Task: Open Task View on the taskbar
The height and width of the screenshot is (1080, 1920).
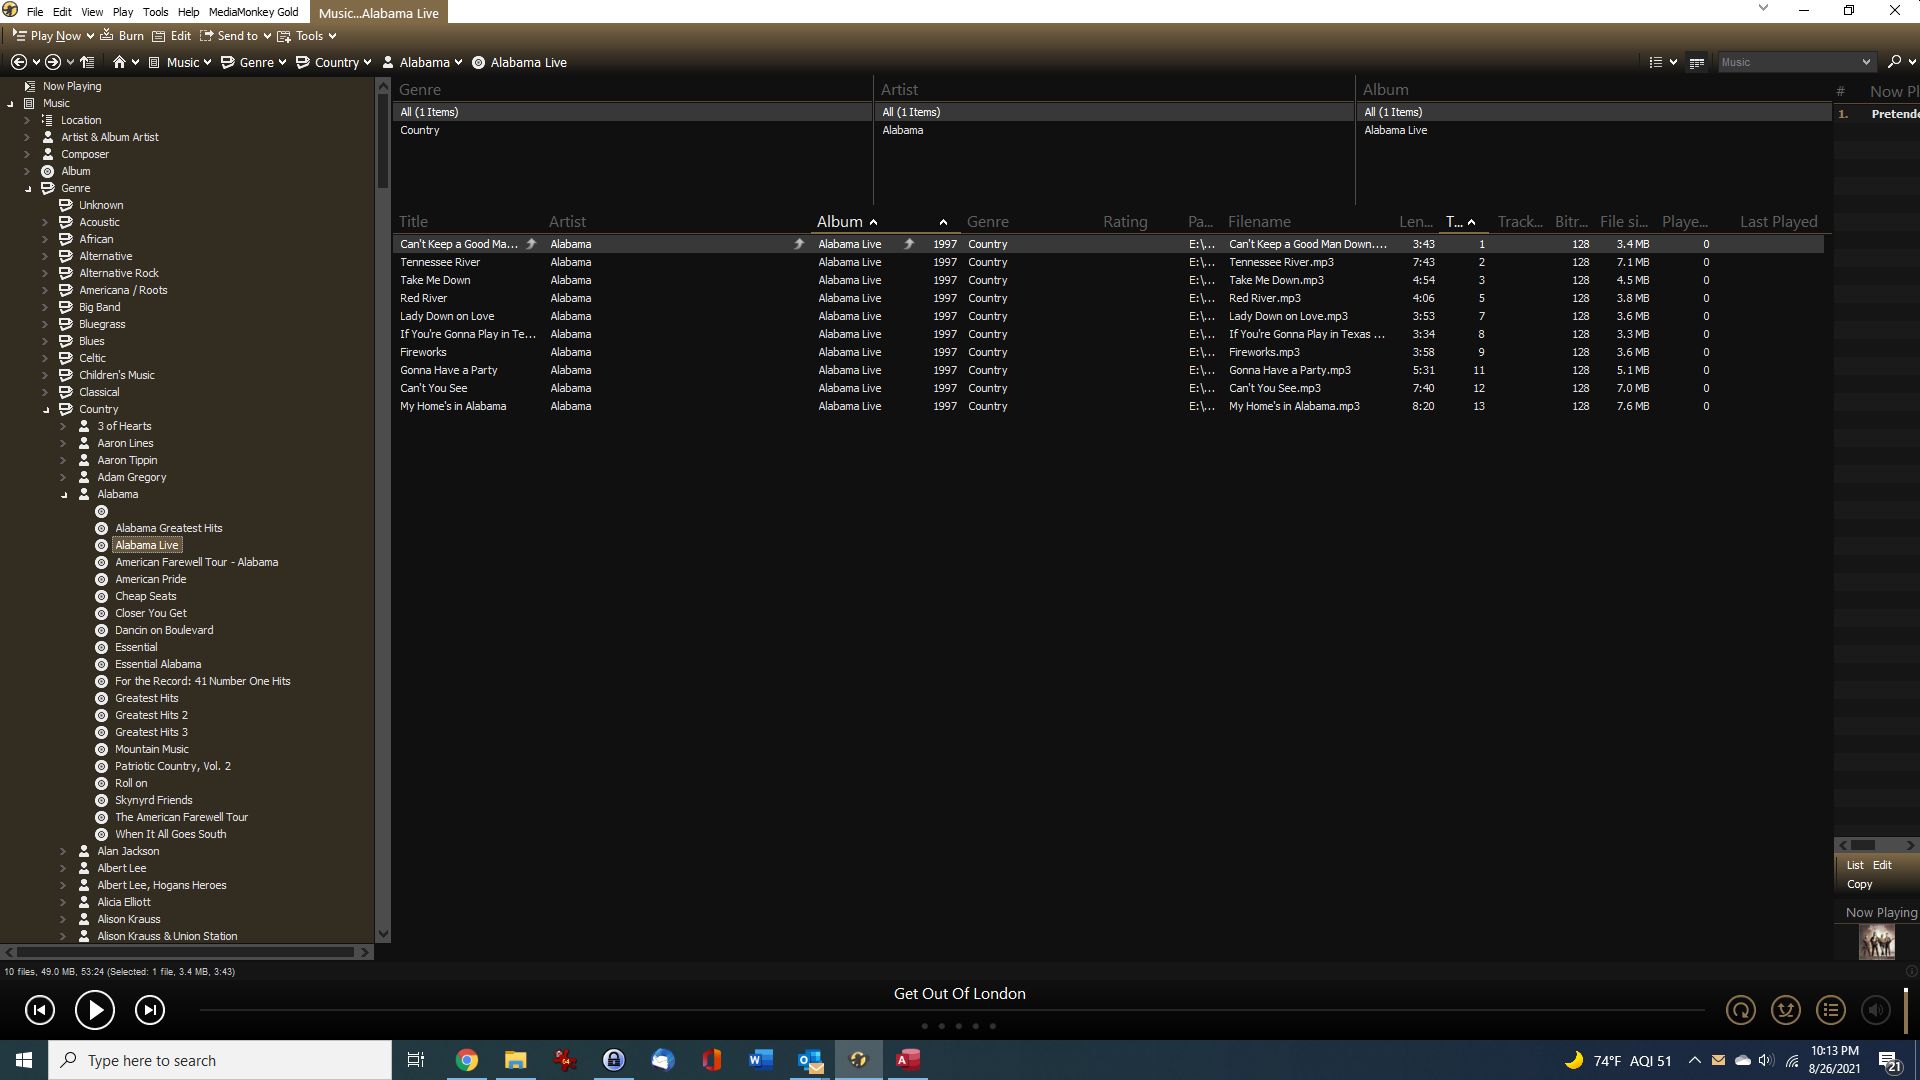Action: [x=416, y=1060]
